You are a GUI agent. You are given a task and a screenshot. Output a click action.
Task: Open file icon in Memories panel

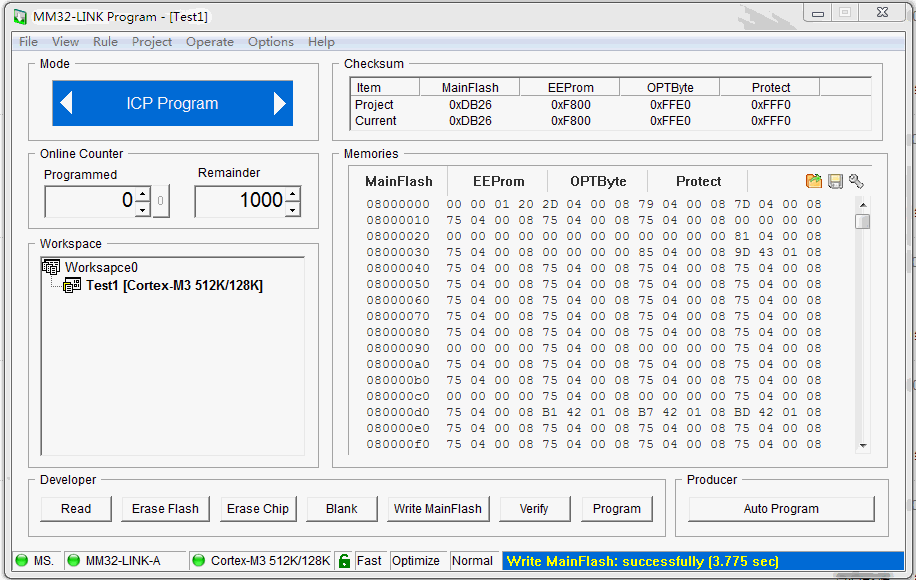(814, 181)
